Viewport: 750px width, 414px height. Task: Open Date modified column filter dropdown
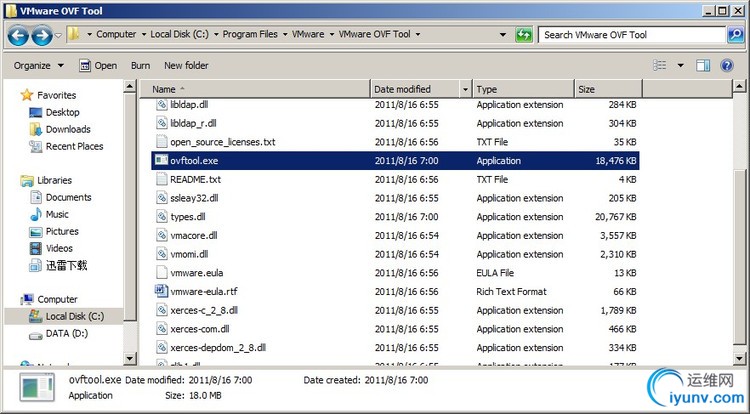[x=465, y=89]
